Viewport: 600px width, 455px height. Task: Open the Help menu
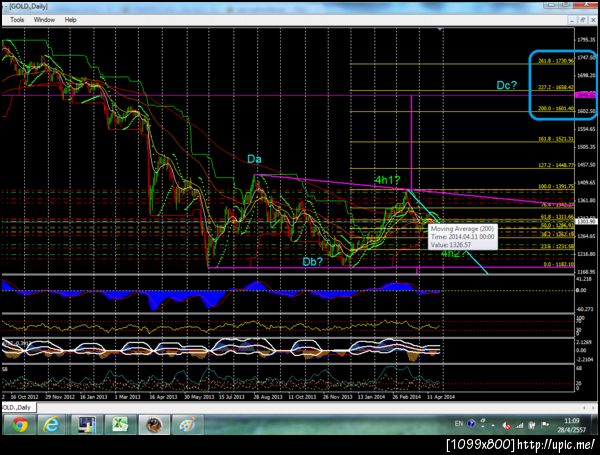[x=70, y=20]
